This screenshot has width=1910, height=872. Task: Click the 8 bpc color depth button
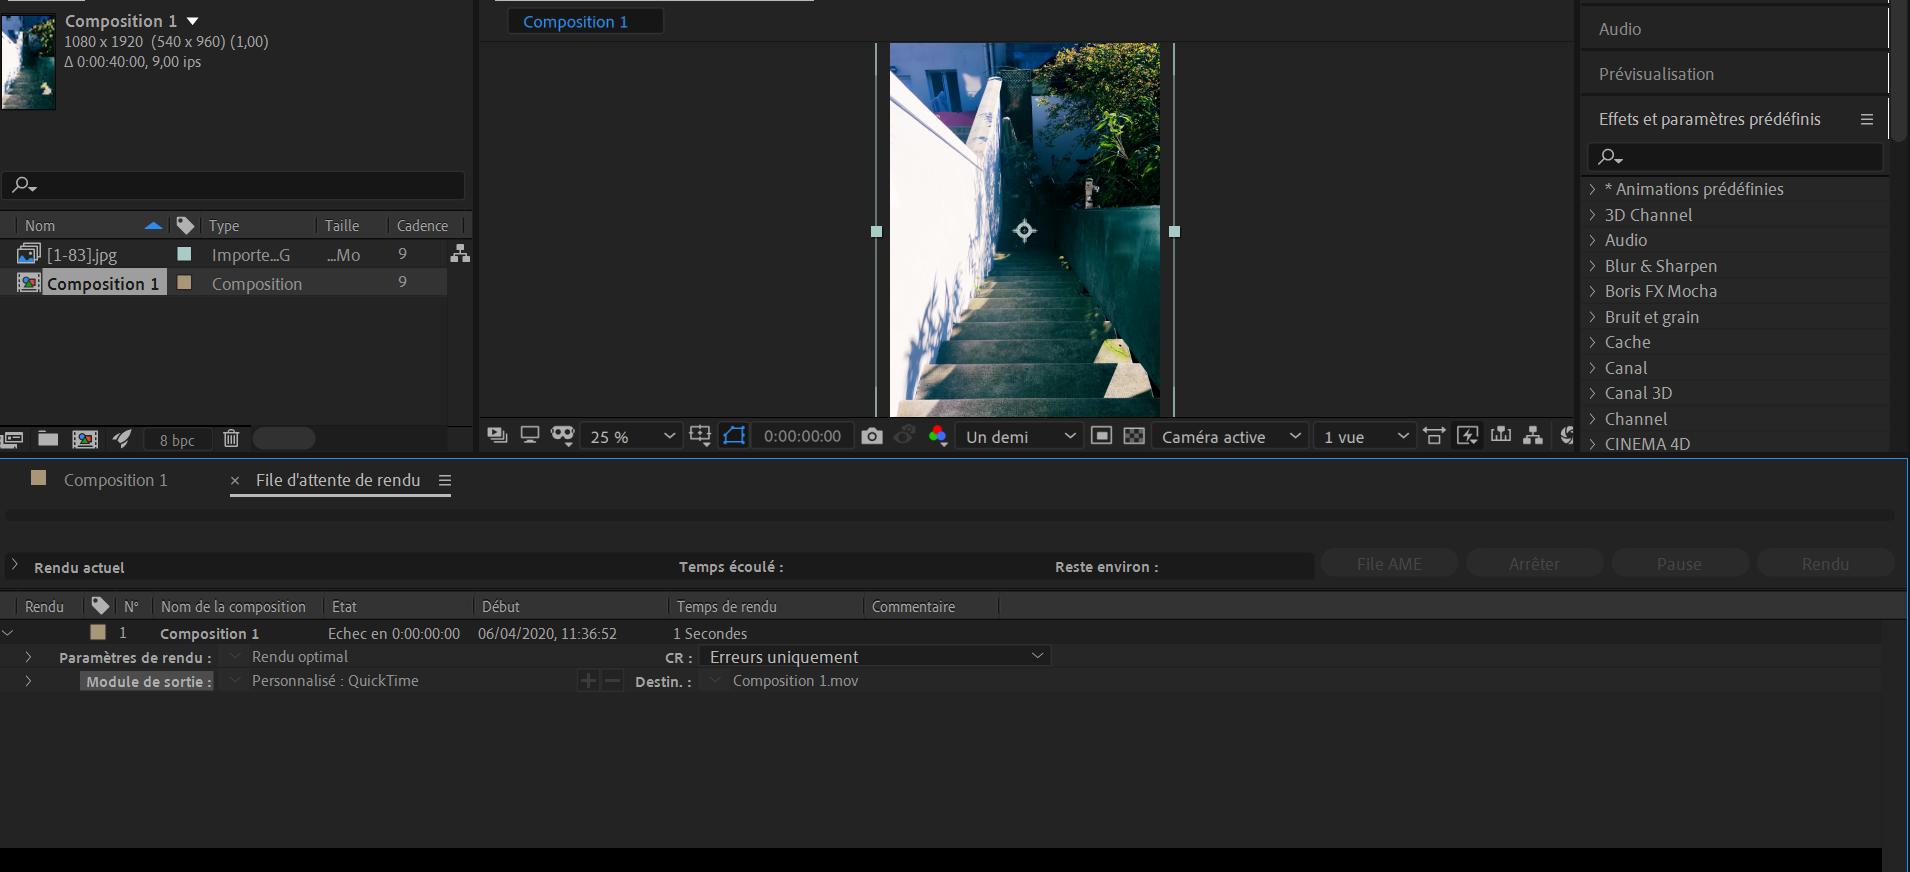click(177, 440)
